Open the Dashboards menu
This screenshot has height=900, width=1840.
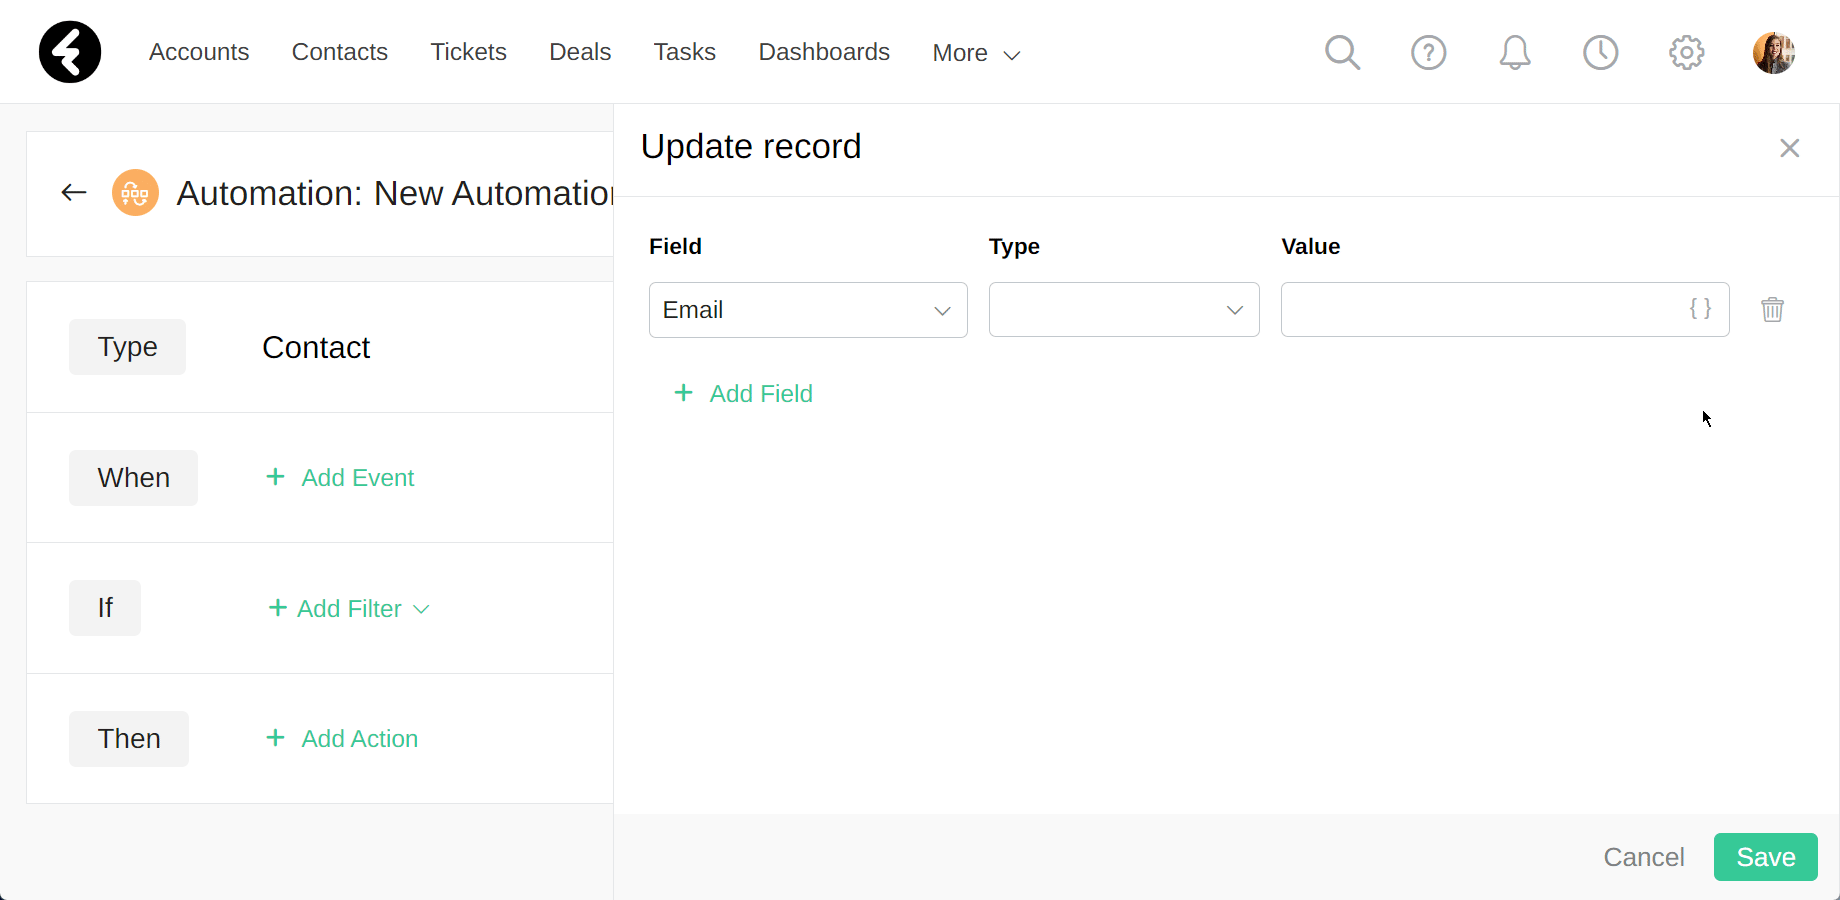824,52
